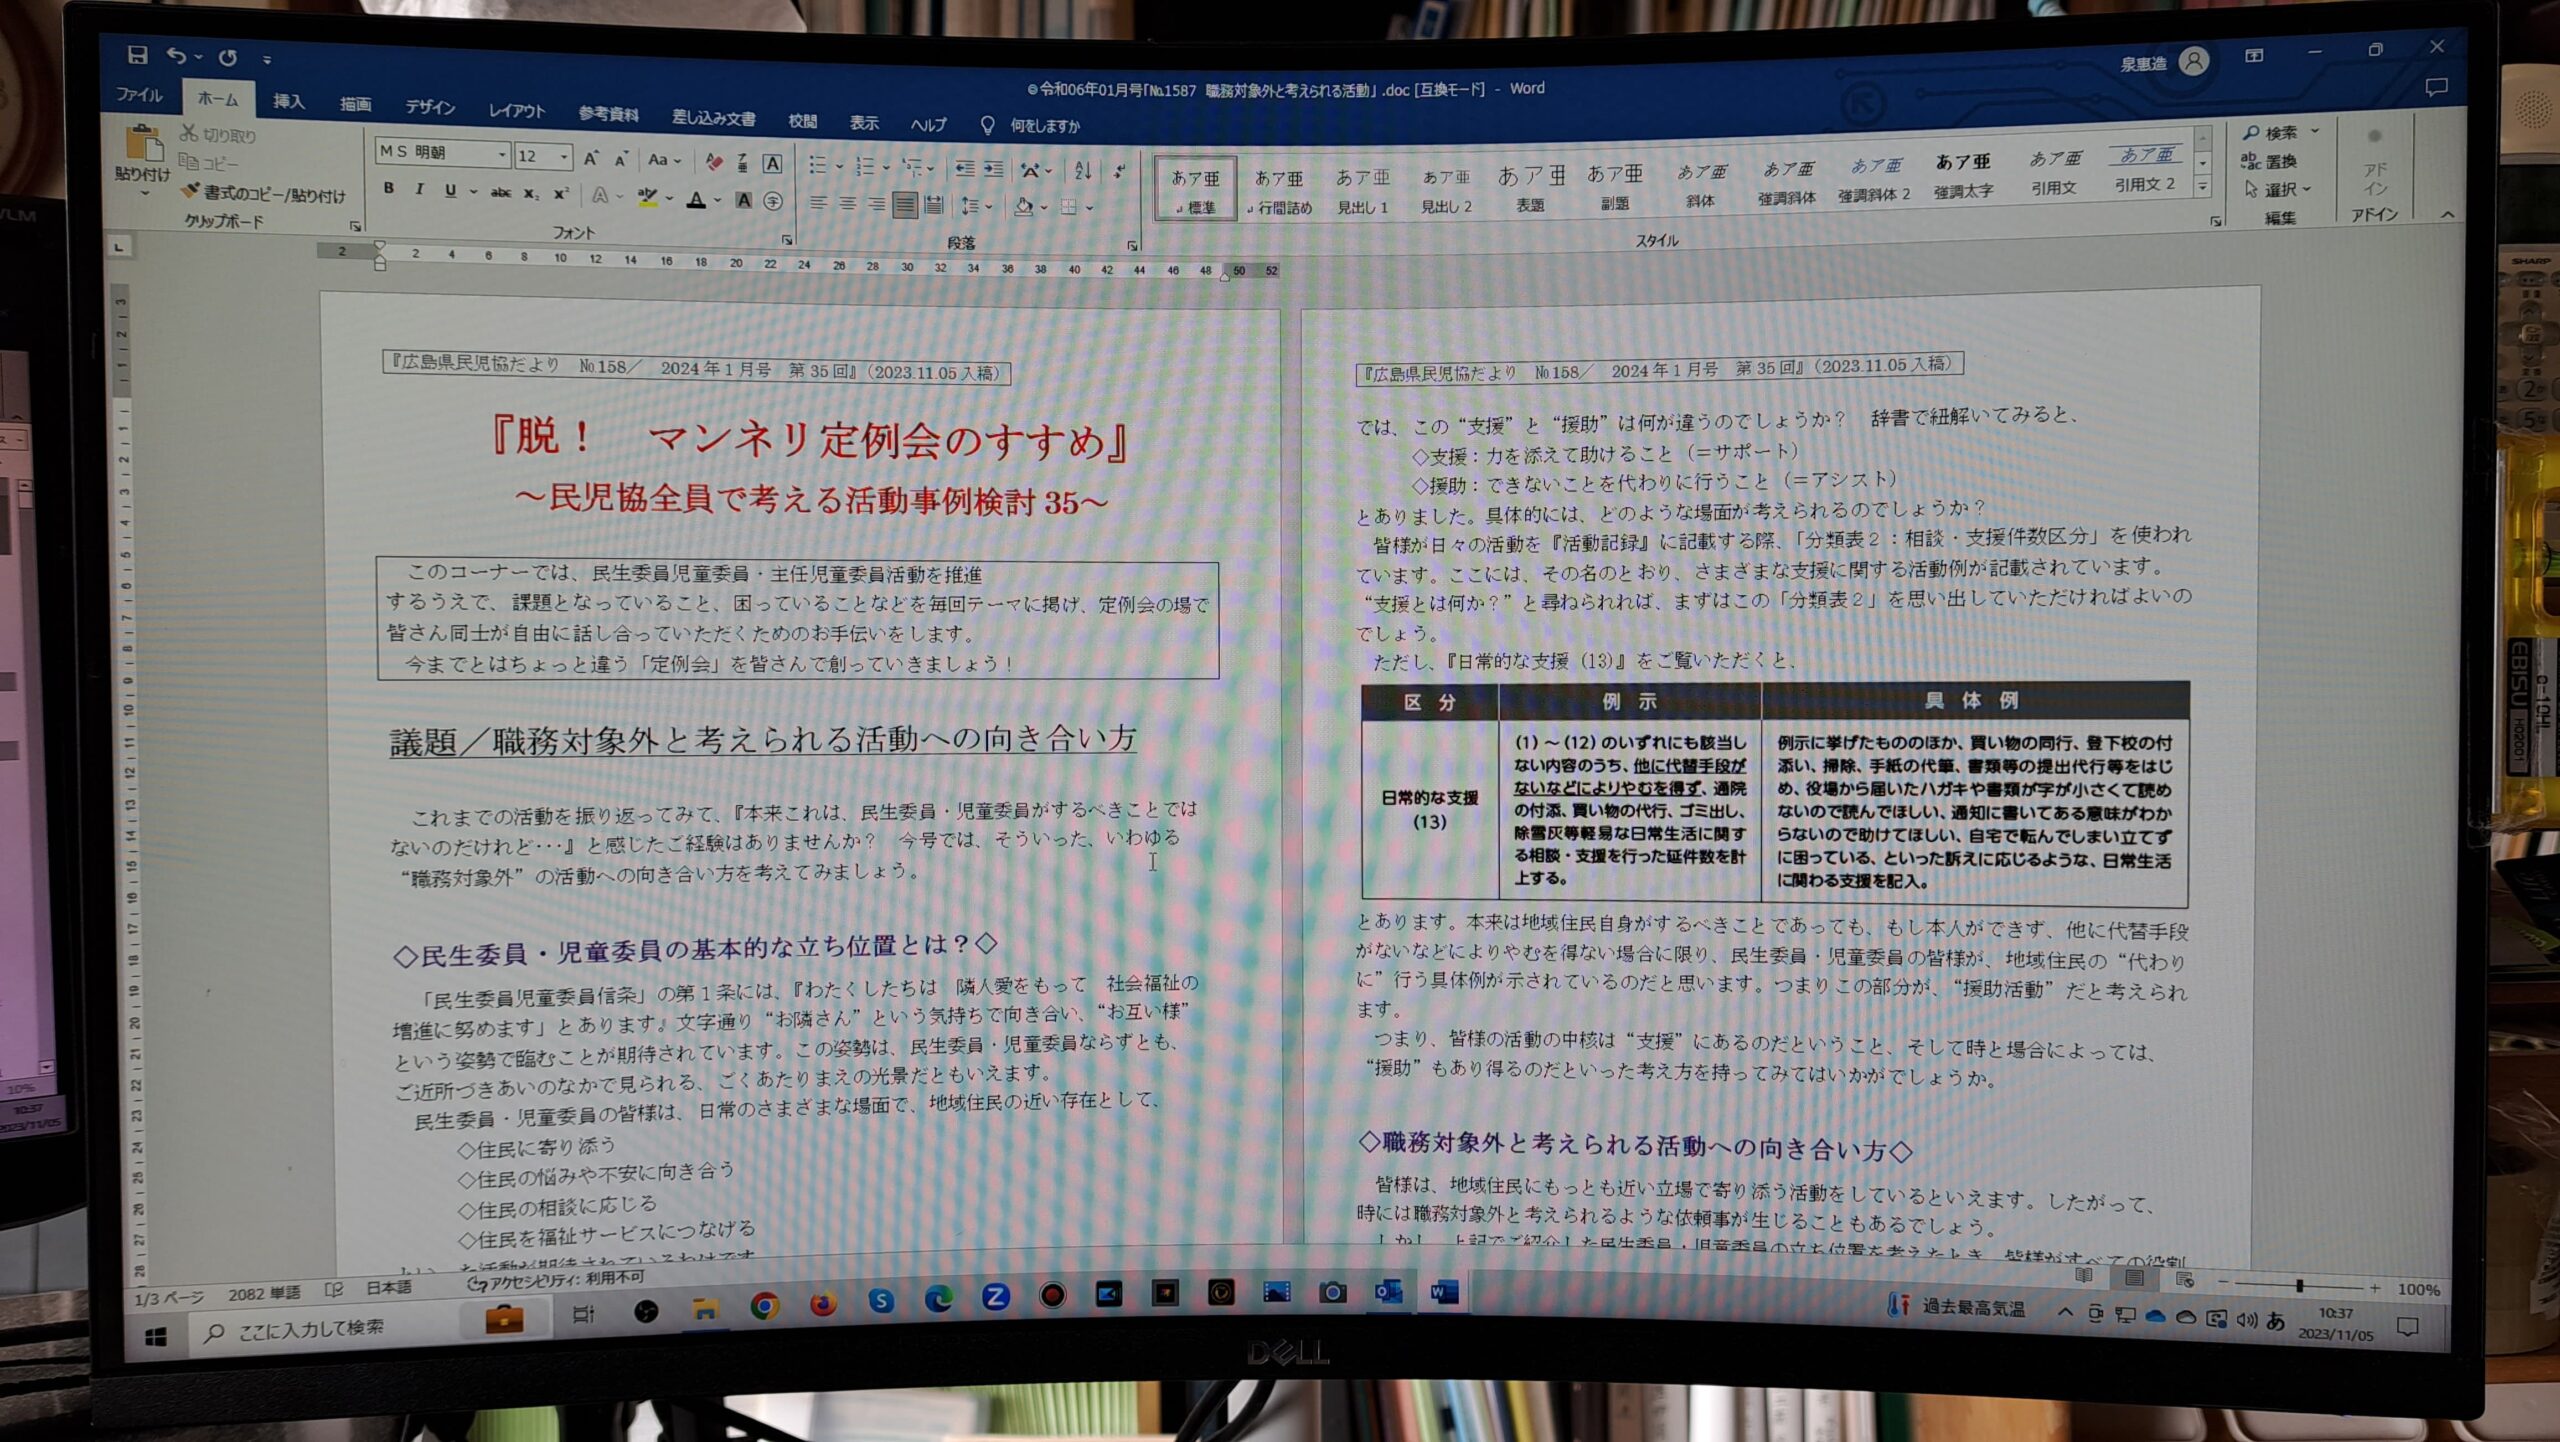Apply yellow text highlight color
The image size is (2560, 1442).
click(x=648, y=198)
